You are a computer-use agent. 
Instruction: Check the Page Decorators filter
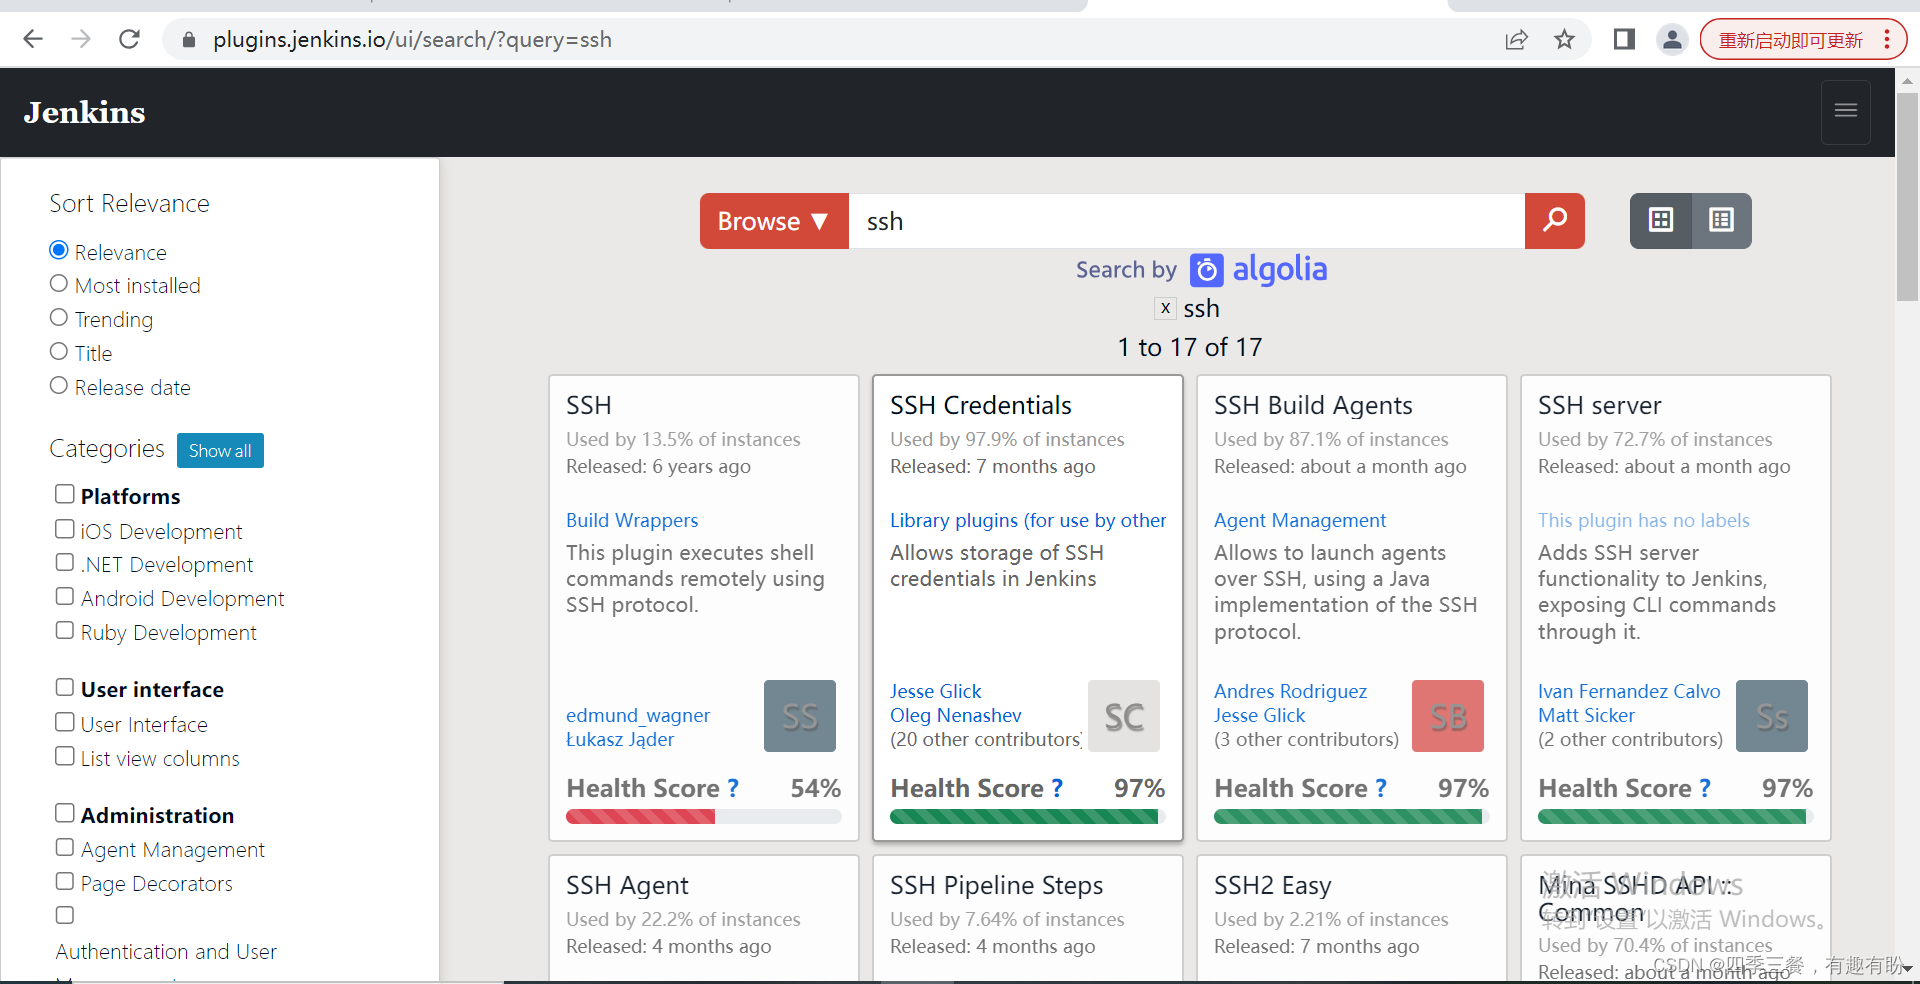(x=65, y=881)
